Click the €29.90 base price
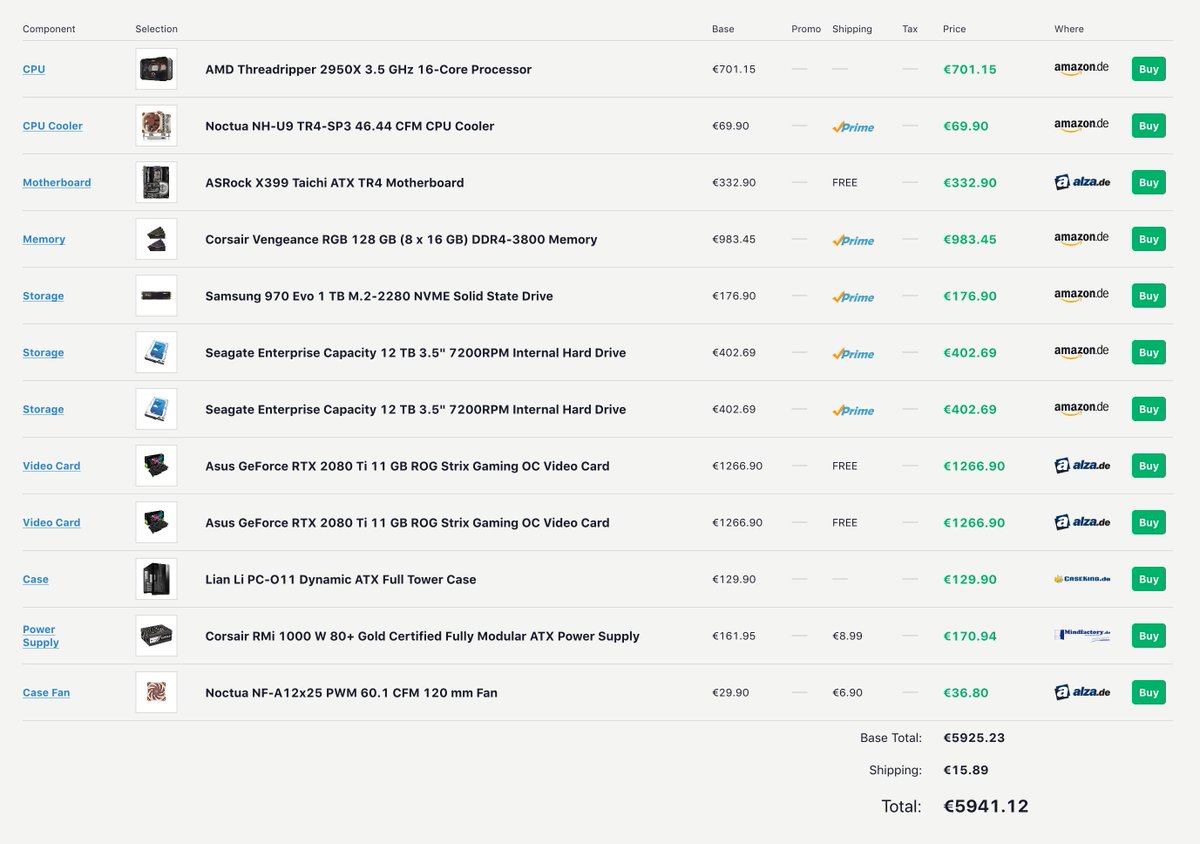The height and width of the screenshot is (844, 1200). [730, 692]
